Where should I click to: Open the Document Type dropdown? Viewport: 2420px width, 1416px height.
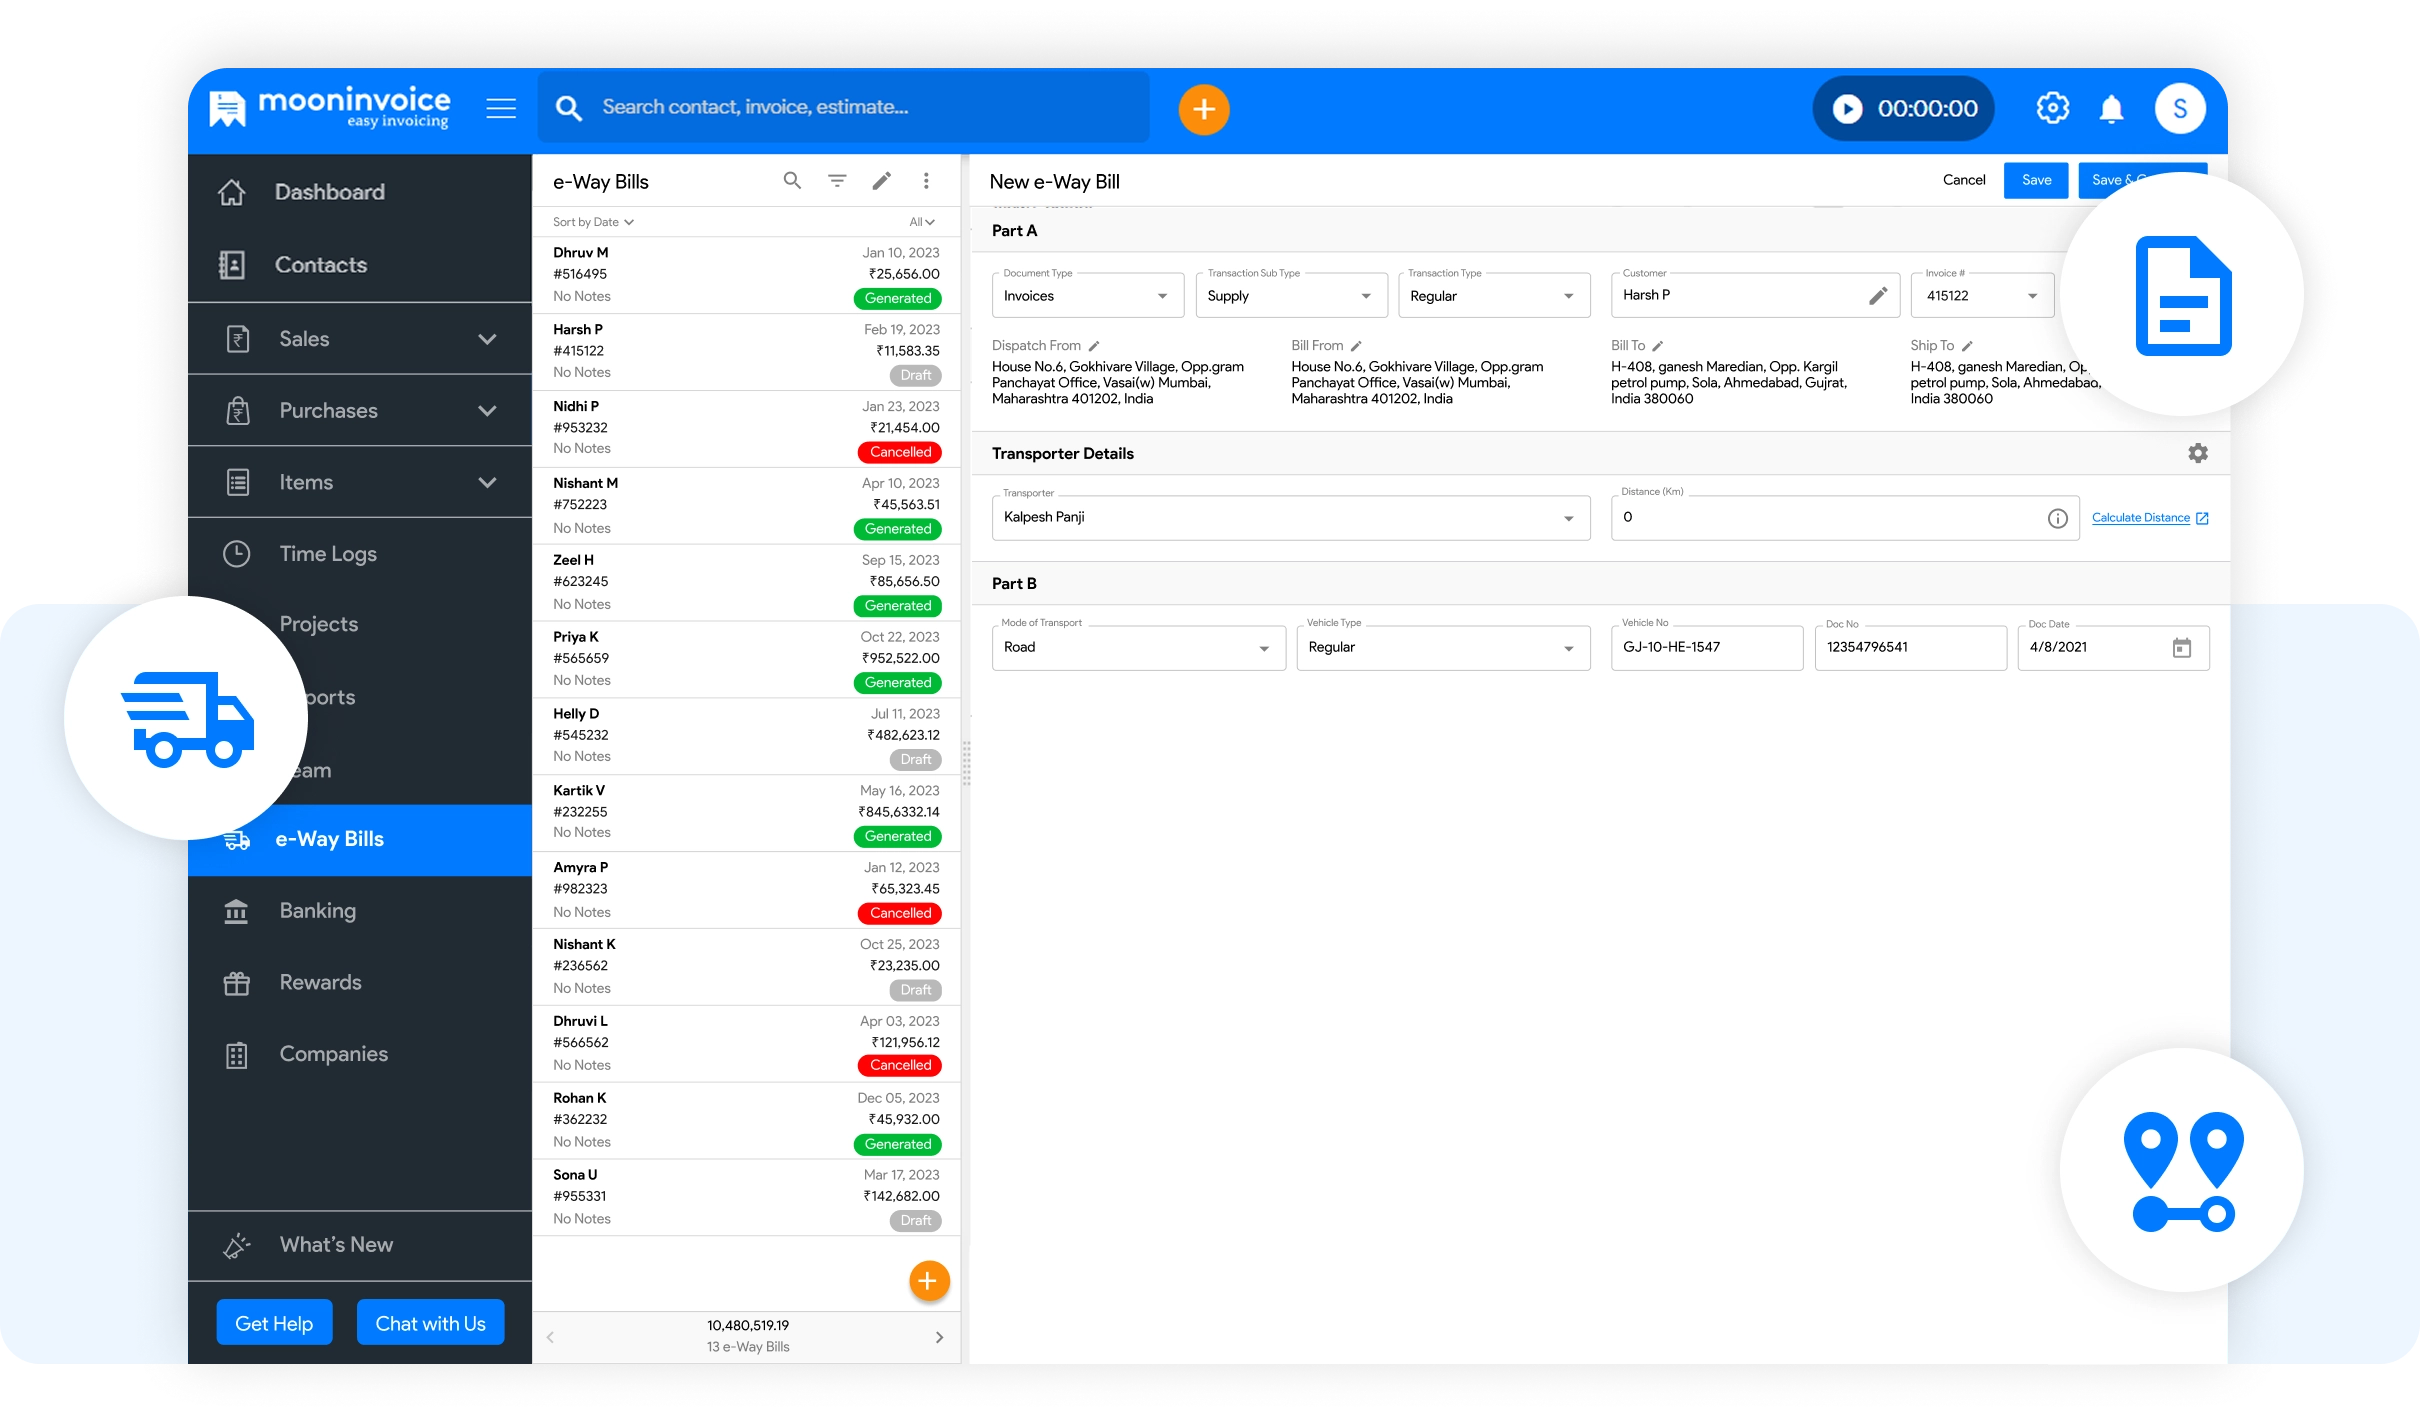tap(1087, 296)
